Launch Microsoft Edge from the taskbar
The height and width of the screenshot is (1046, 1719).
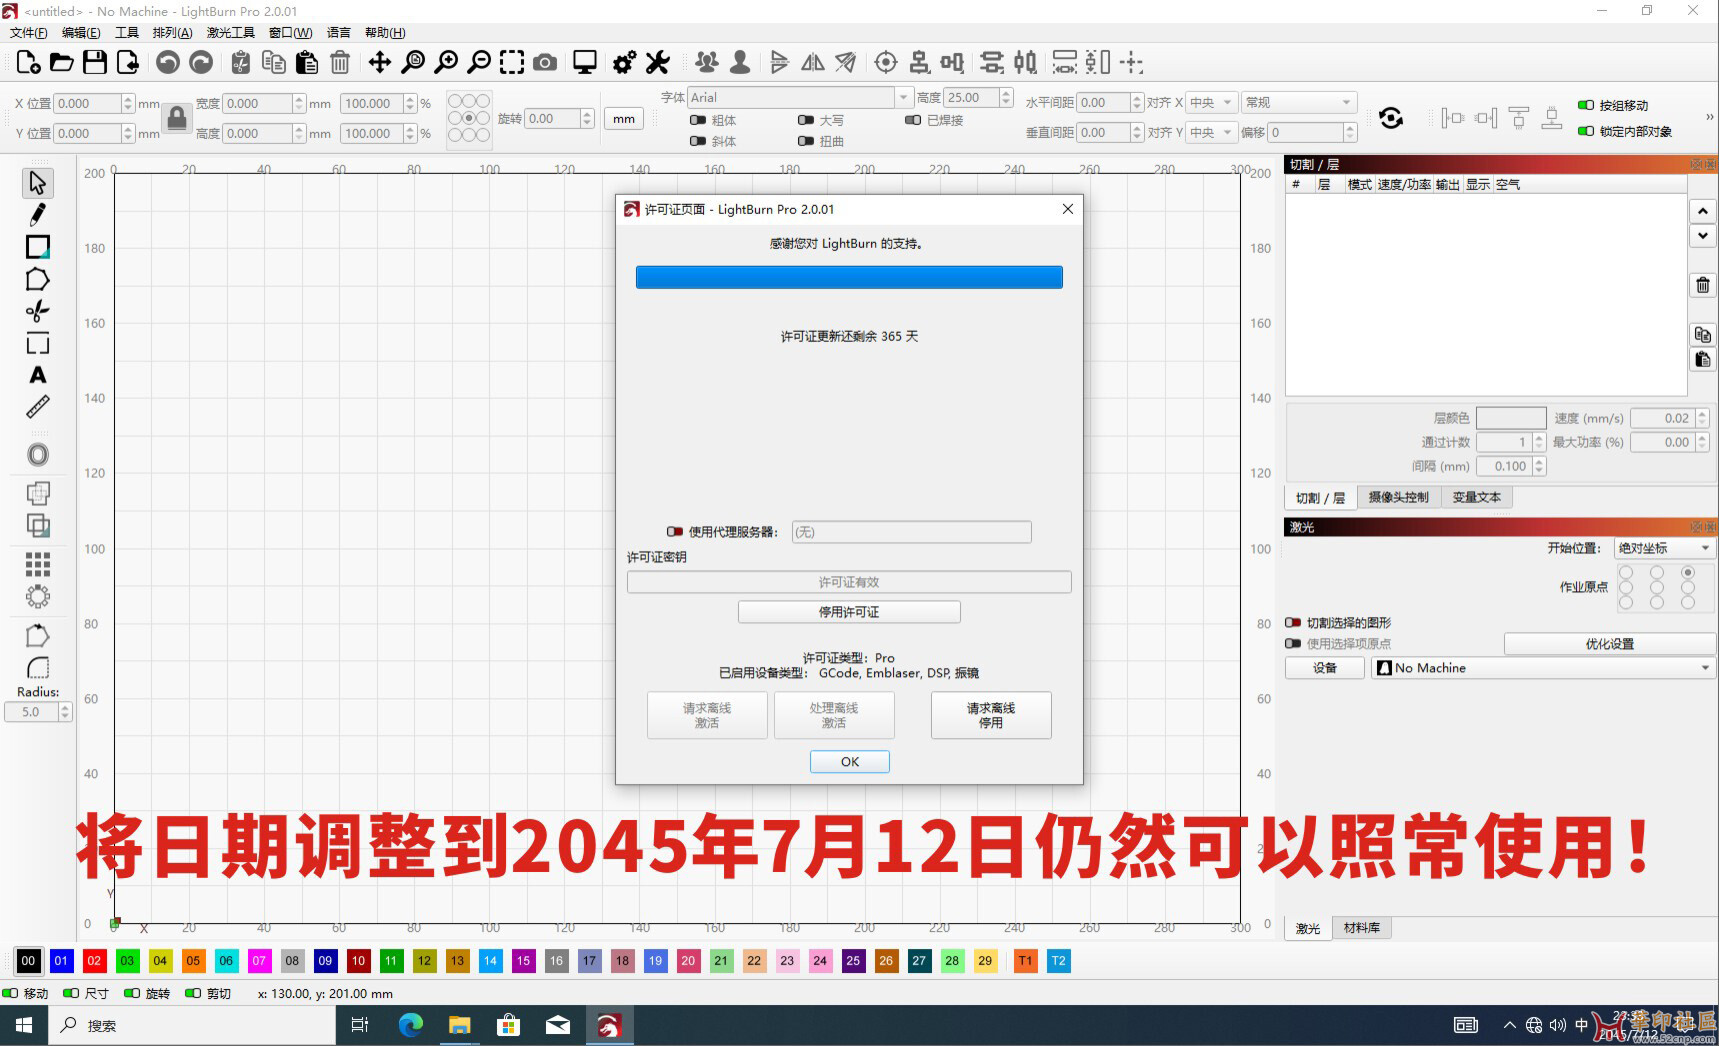click(x=411, y=1025)
